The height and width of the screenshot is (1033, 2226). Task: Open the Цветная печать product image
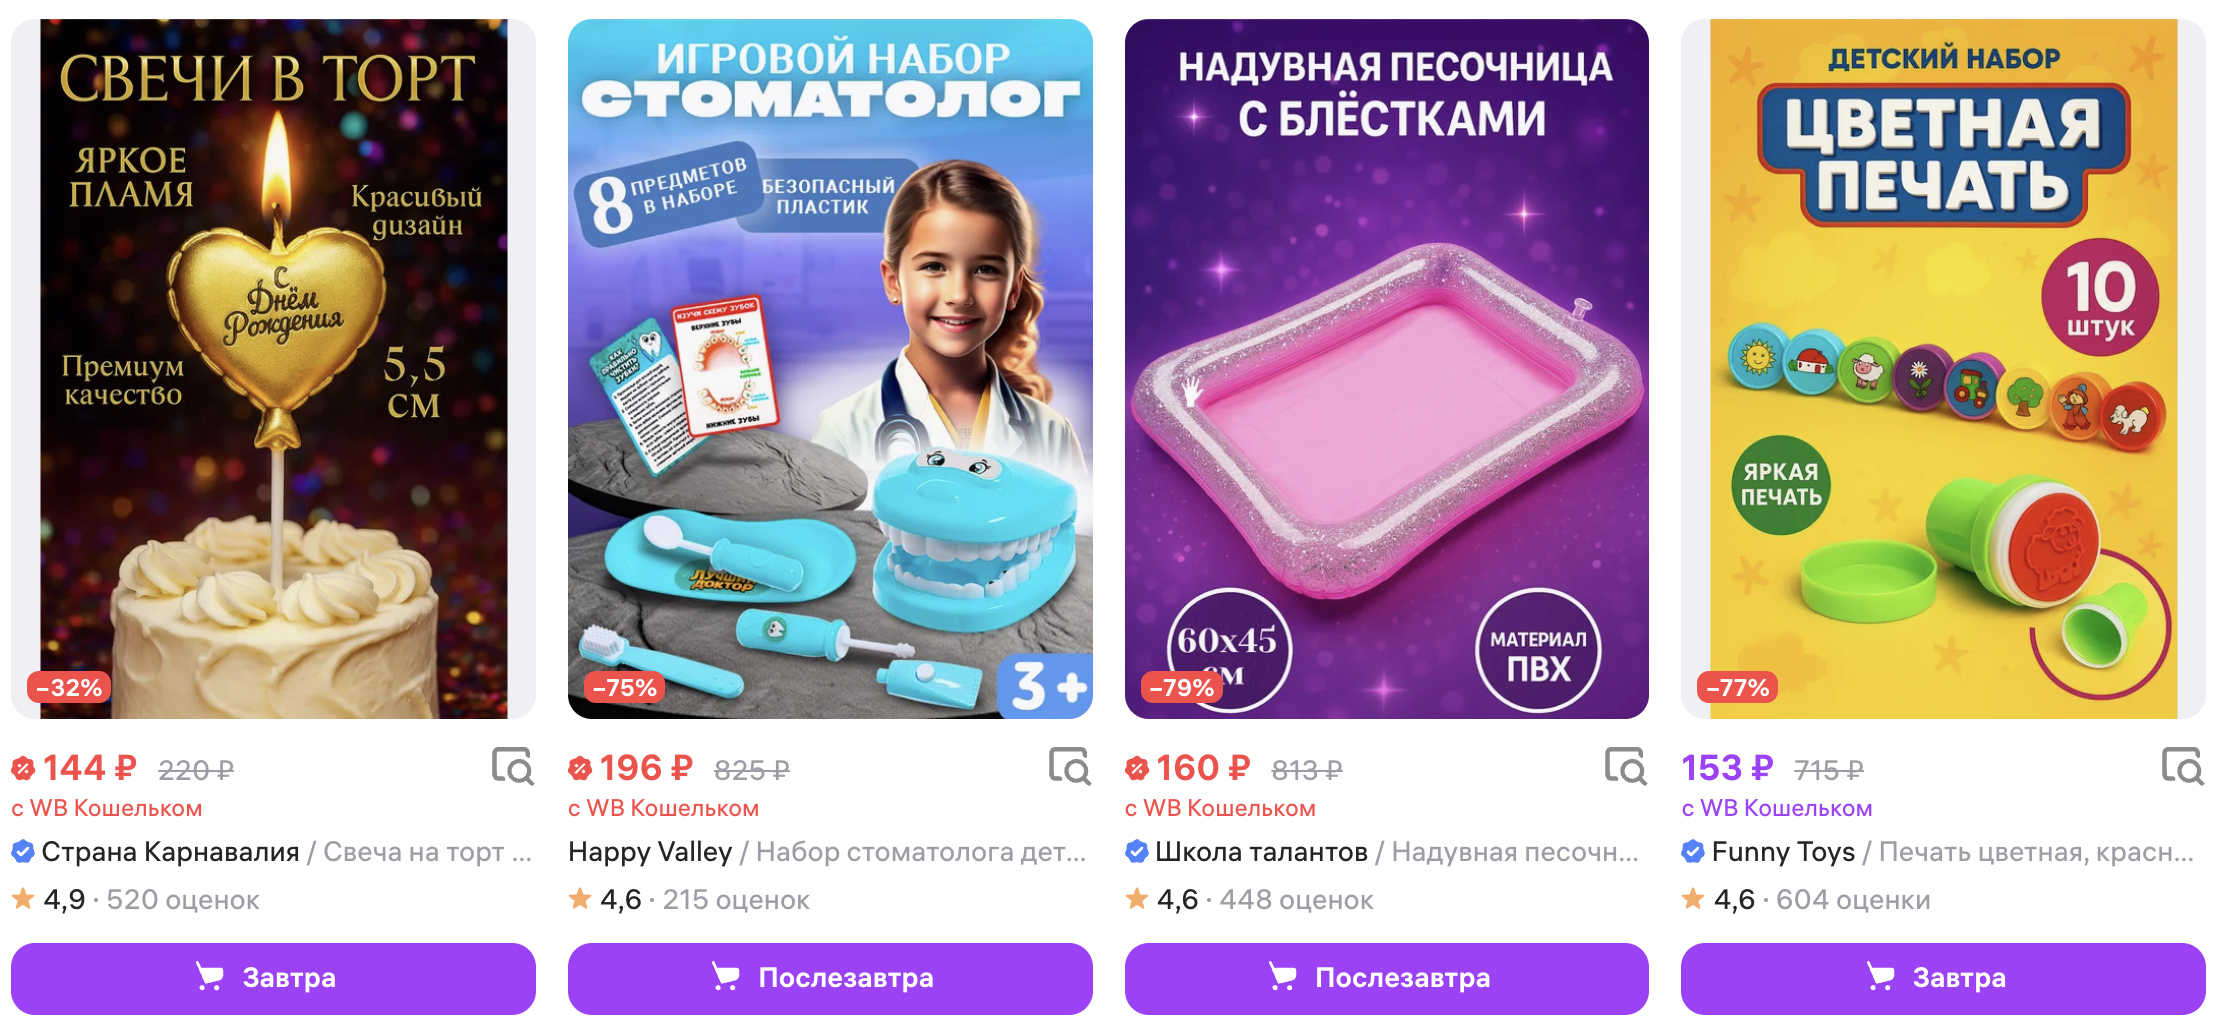click(1943, 369)
